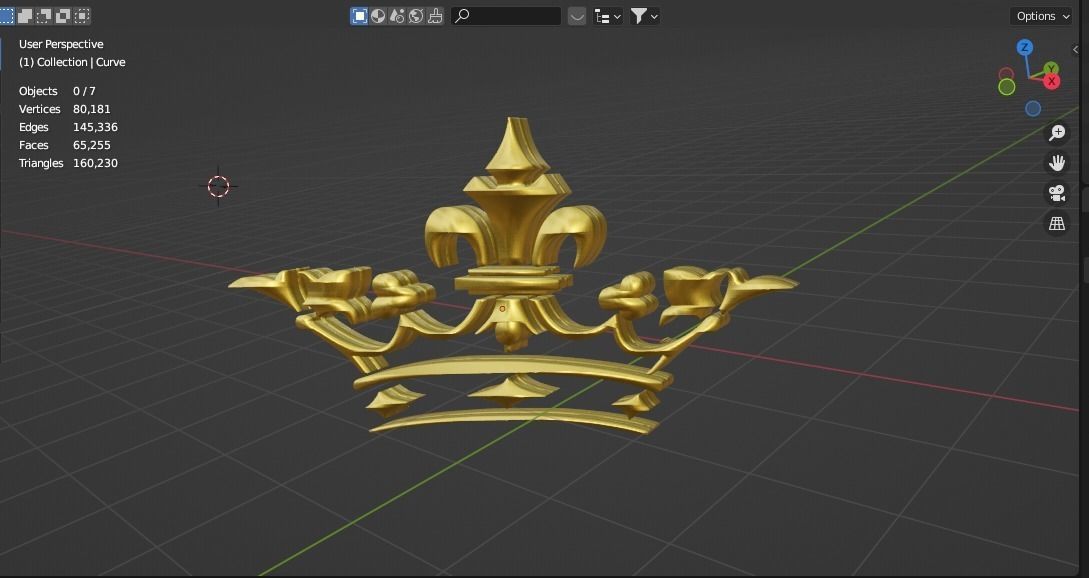Select the 'set new selection' mode icon

tap(6, 15)
